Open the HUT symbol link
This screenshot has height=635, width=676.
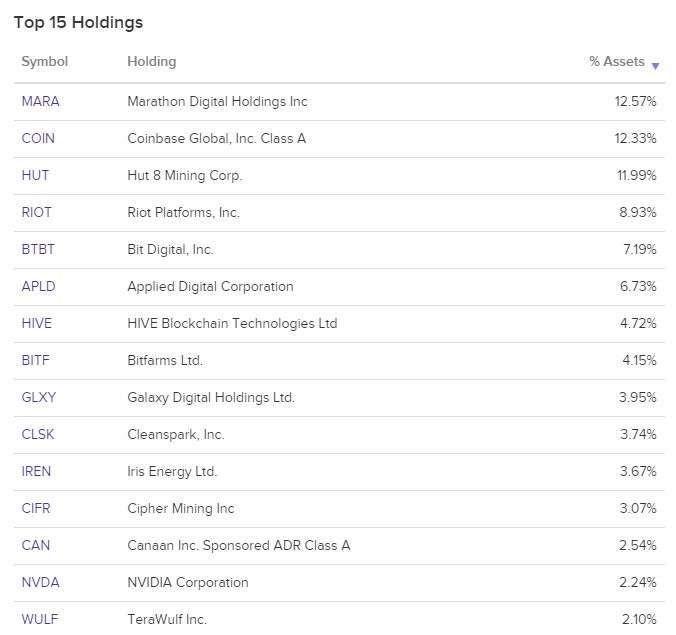[x=35, y=175]
